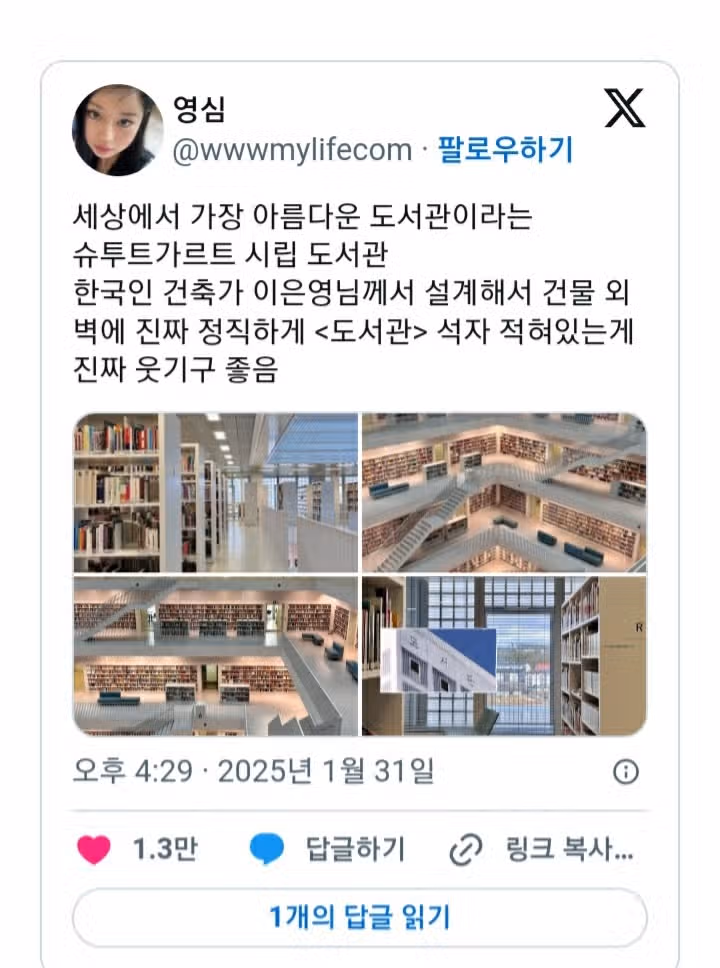Screen dimensions: 720x968
Task: Click the display name 영심
Action: tap(199, 110)
